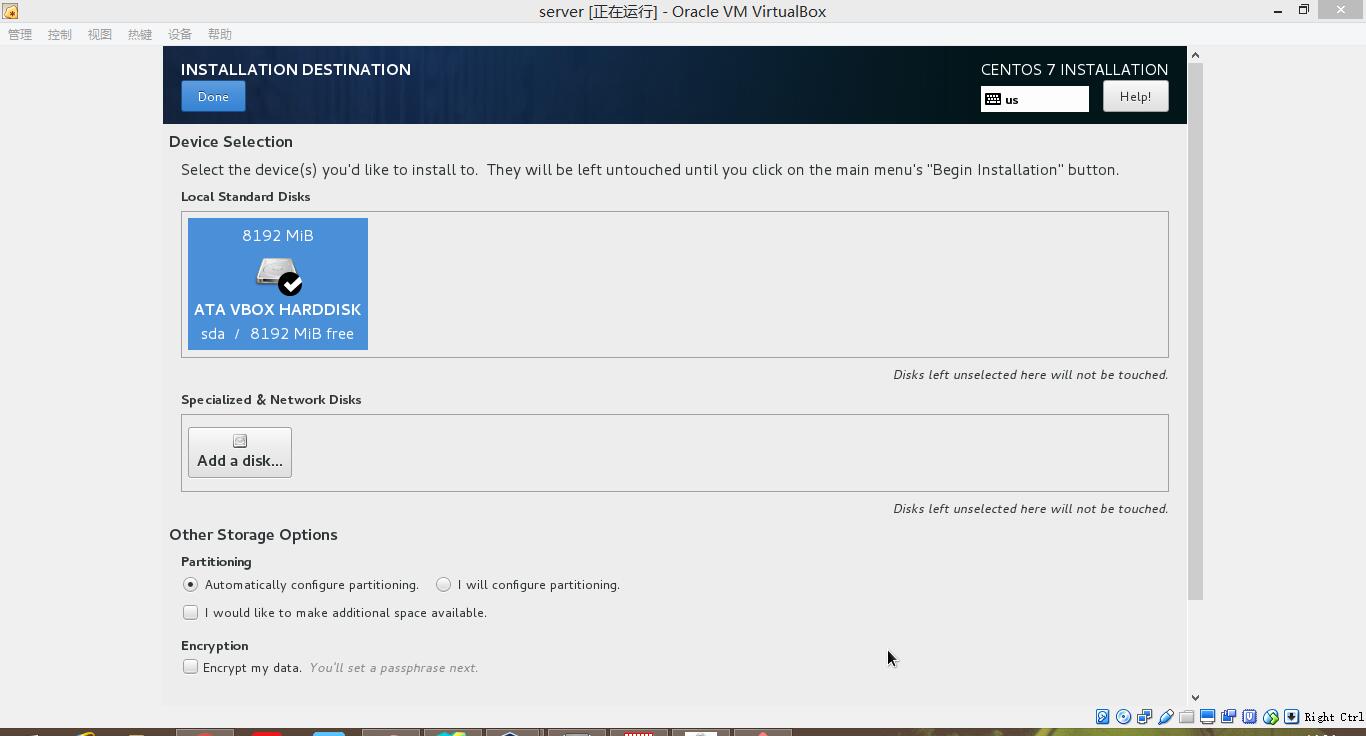Click the keyboard capture arrow icon
The width and height of the screenshot is (1366, 736).
click(x=1291, y=717)
